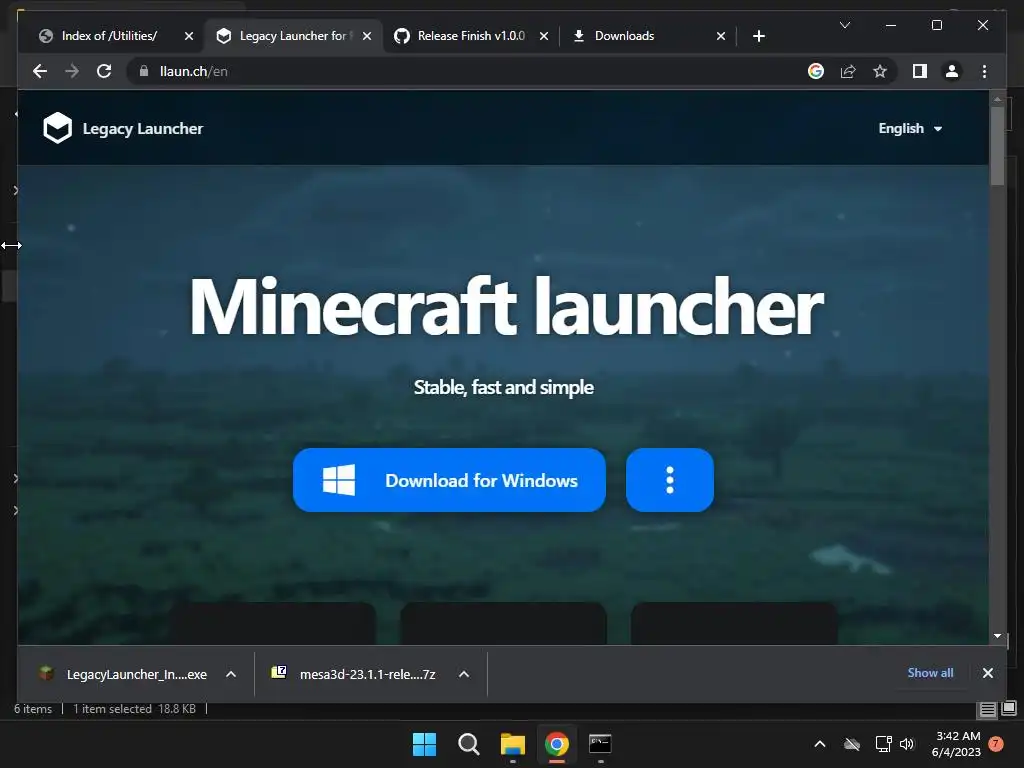This screenshot has height=768, width=1024.
Task: Open notification count badge
Action: pyautogui.click(x=996, y=744)
